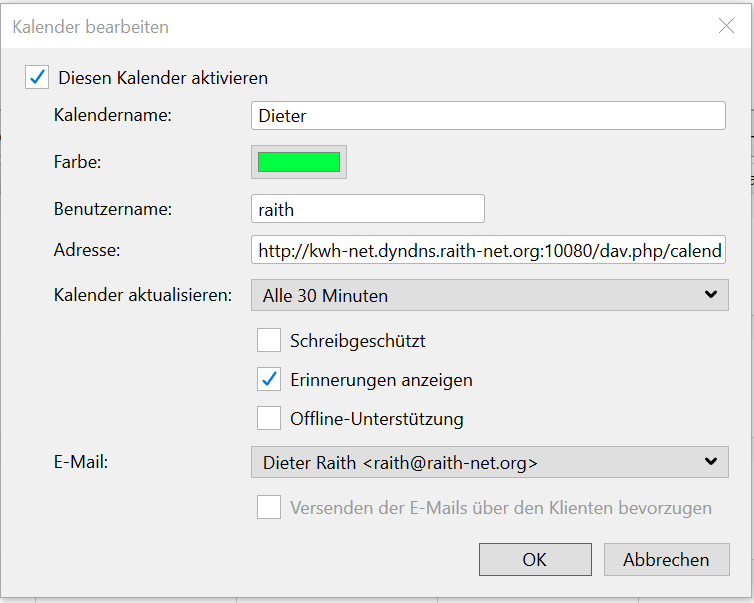Expand the E-Mail identity dropdown
Viewport: 754px width, 603px height.
click(x=489, y=463)
